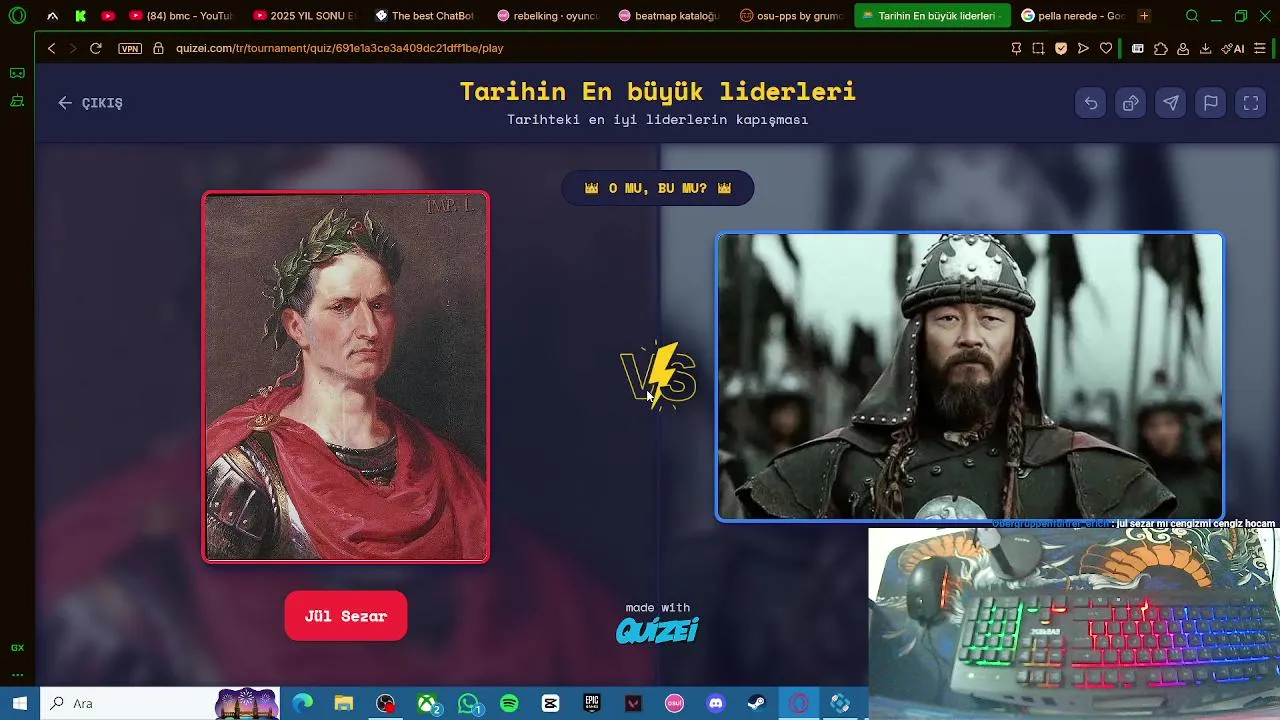The image size is (1280, 720).
Task: Open the Flow send icon in toolbar
Action: point(1083,48)
